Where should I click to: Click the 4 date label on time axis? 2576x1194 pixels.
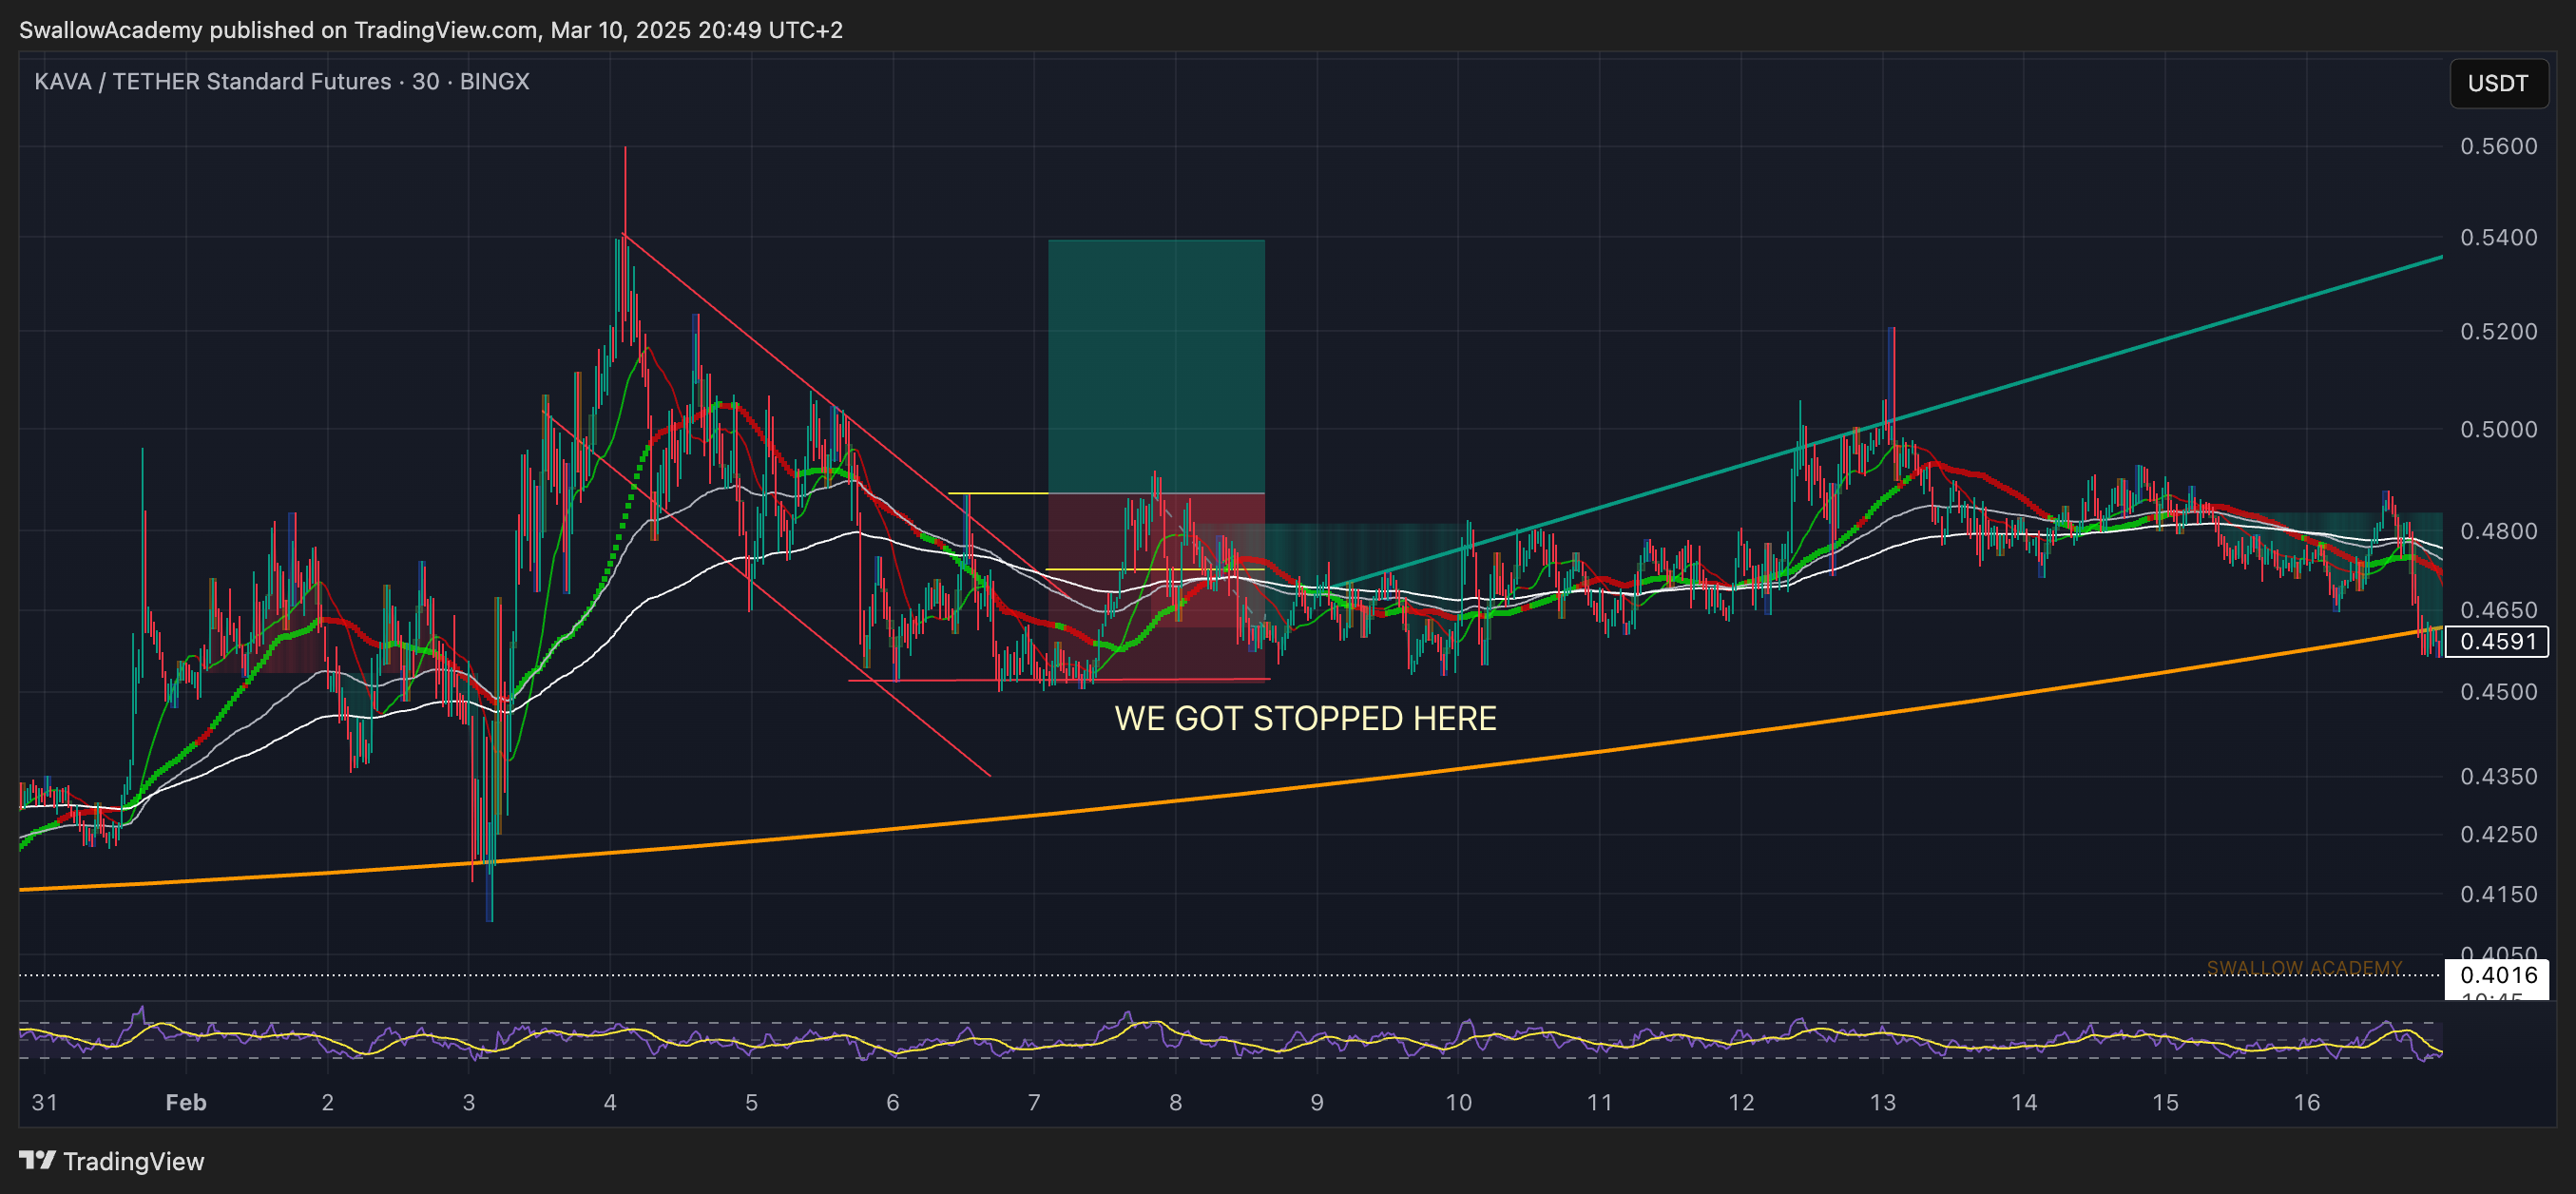(x=610, y=1102)
